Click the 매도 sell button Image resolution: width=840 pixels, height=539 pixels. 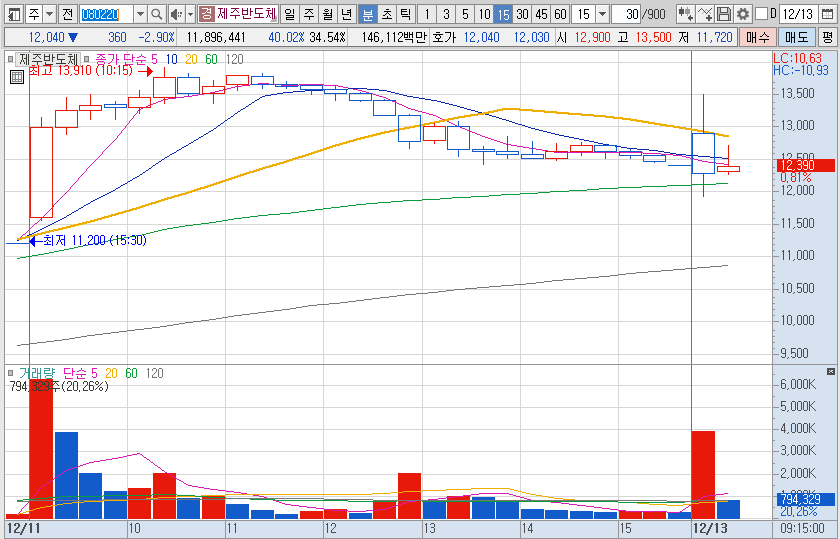tap(797, 37)
